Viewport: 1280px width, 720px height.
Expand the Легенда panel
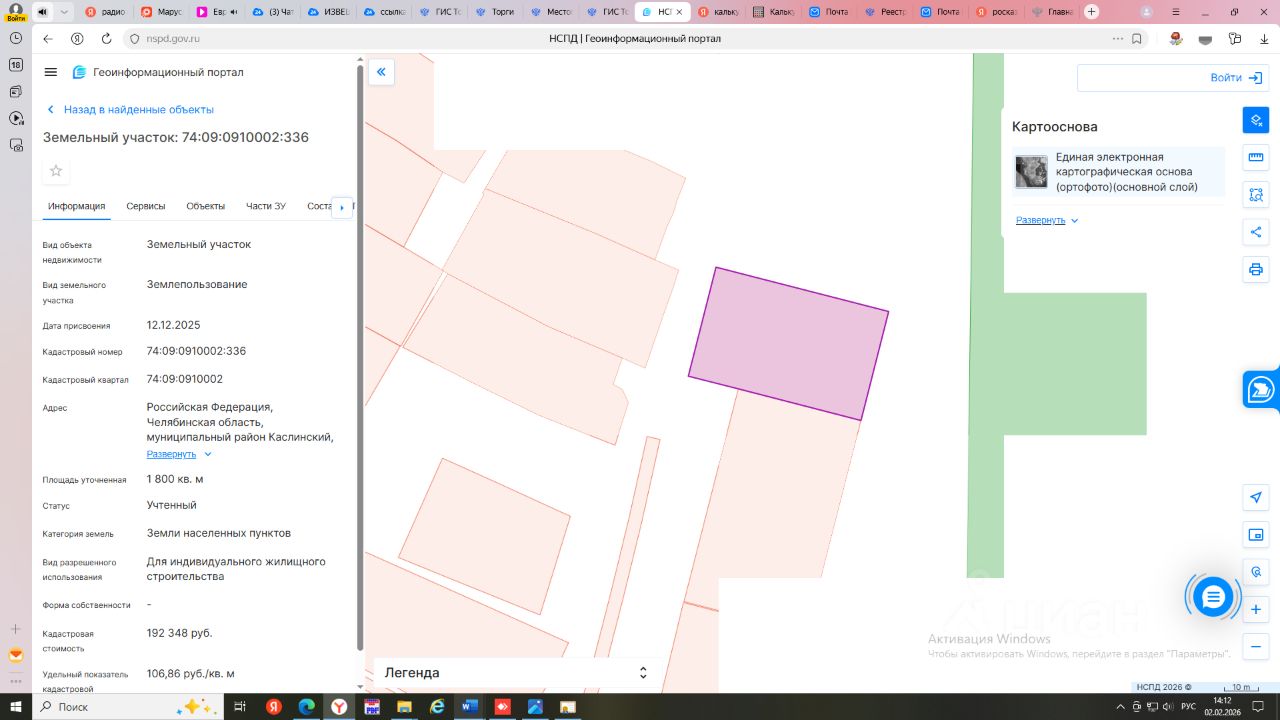coord(643,673)
